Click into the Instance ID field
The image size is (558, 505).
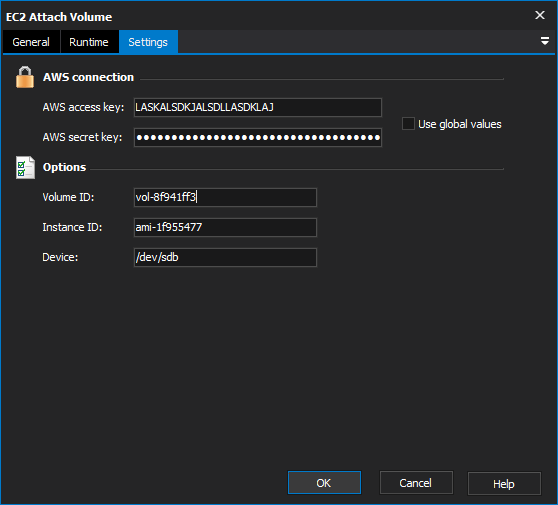(225, 227)
